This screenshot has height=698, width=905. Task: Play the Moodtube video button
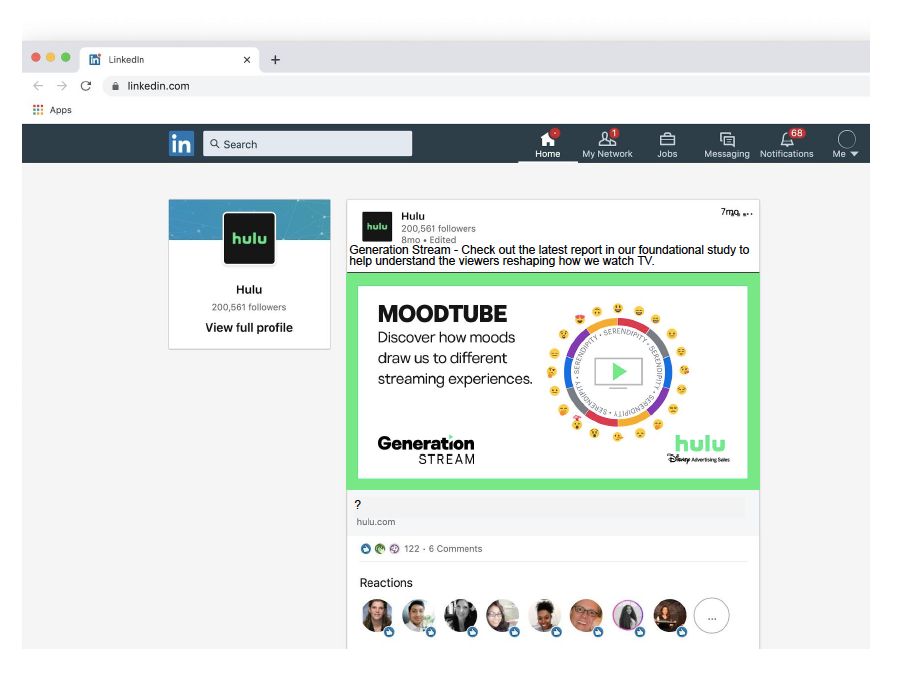619,371
